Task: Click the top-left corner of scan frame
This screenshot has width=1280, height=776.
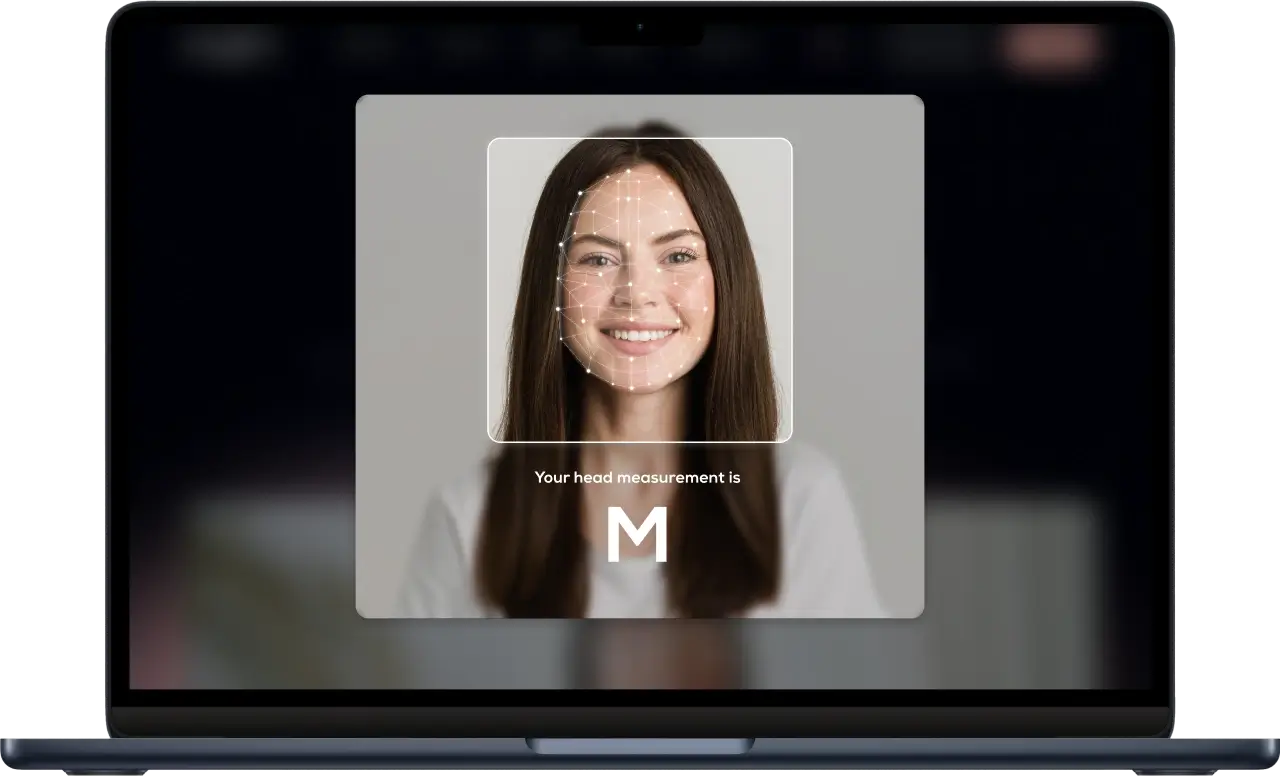Action: pos(490,140)
